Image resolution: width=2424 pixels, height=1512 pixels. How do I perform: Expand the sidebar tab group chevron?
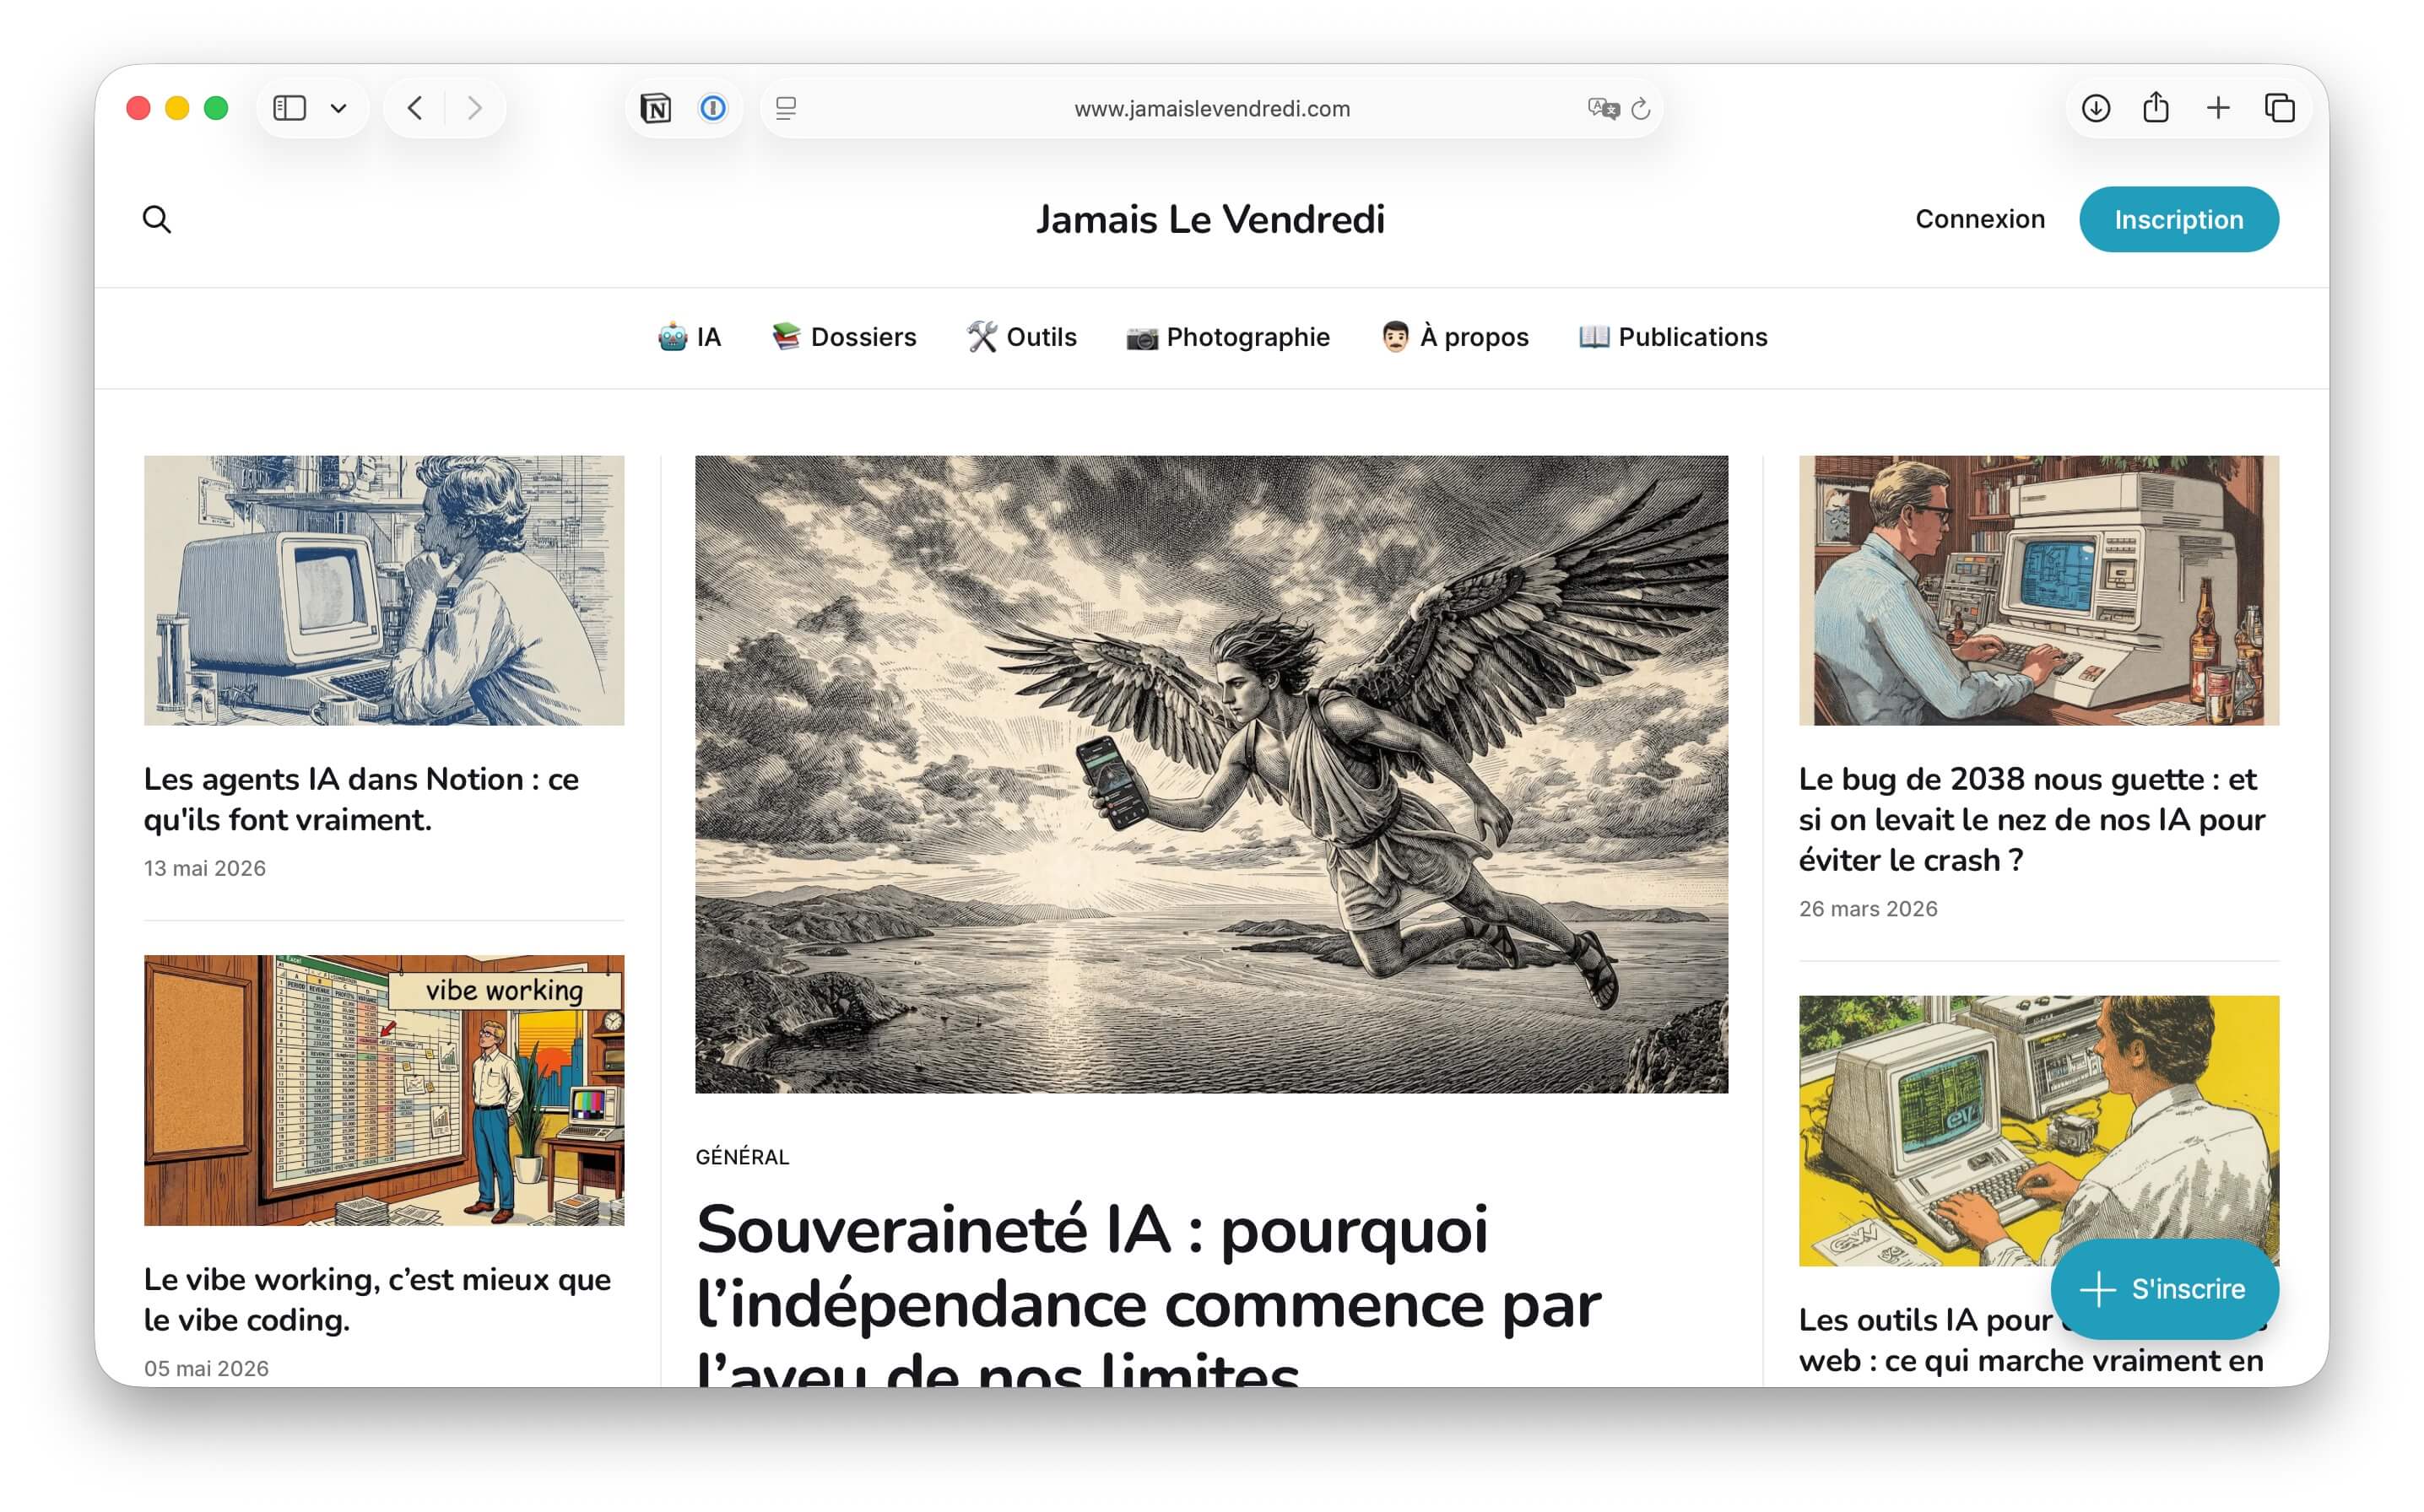coord(339,108)
